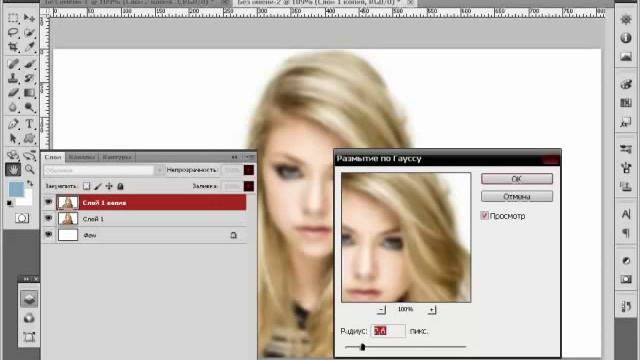Activate the first document tab
The width and height of the screenshot is (640, 360).
[132, 2]
